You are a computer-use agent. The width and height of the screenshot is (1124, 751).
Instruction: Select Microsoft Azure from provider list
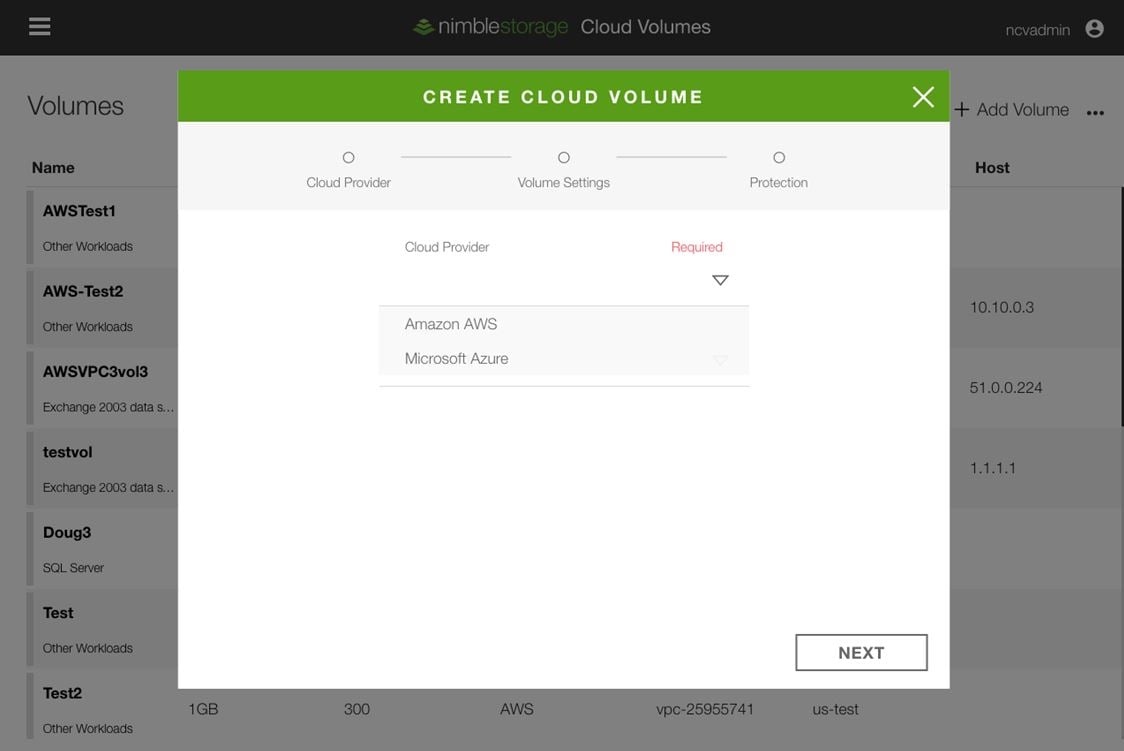(563, 358)
